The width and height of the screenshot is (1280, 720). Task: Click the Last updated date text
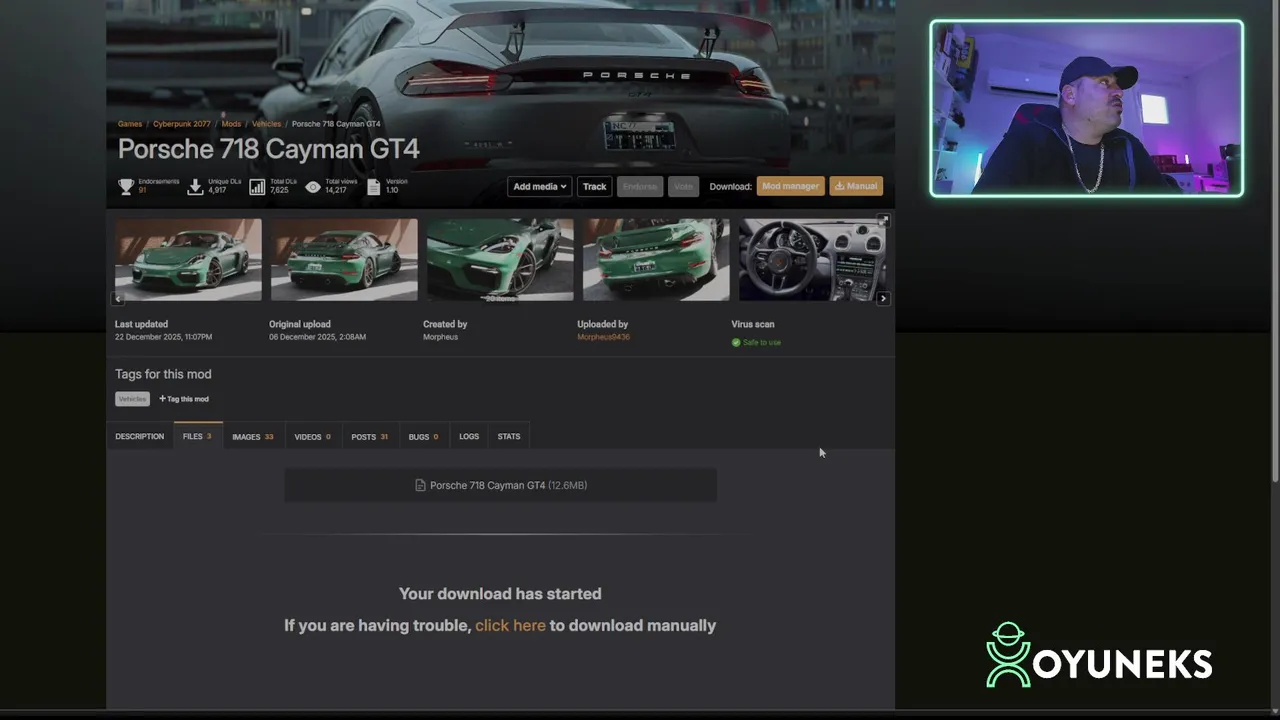[163, 337]
